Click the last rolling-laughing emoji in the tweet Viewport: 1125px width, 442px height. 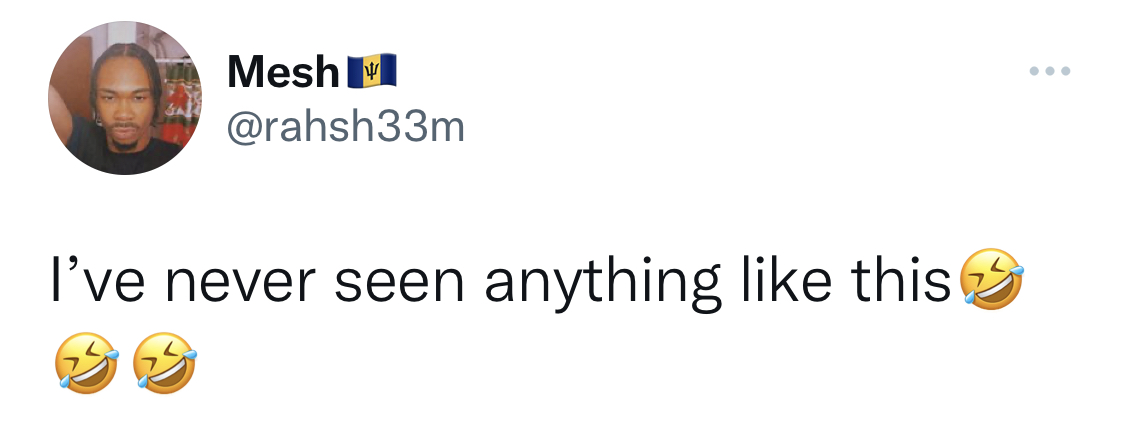(x=166, y=362)
